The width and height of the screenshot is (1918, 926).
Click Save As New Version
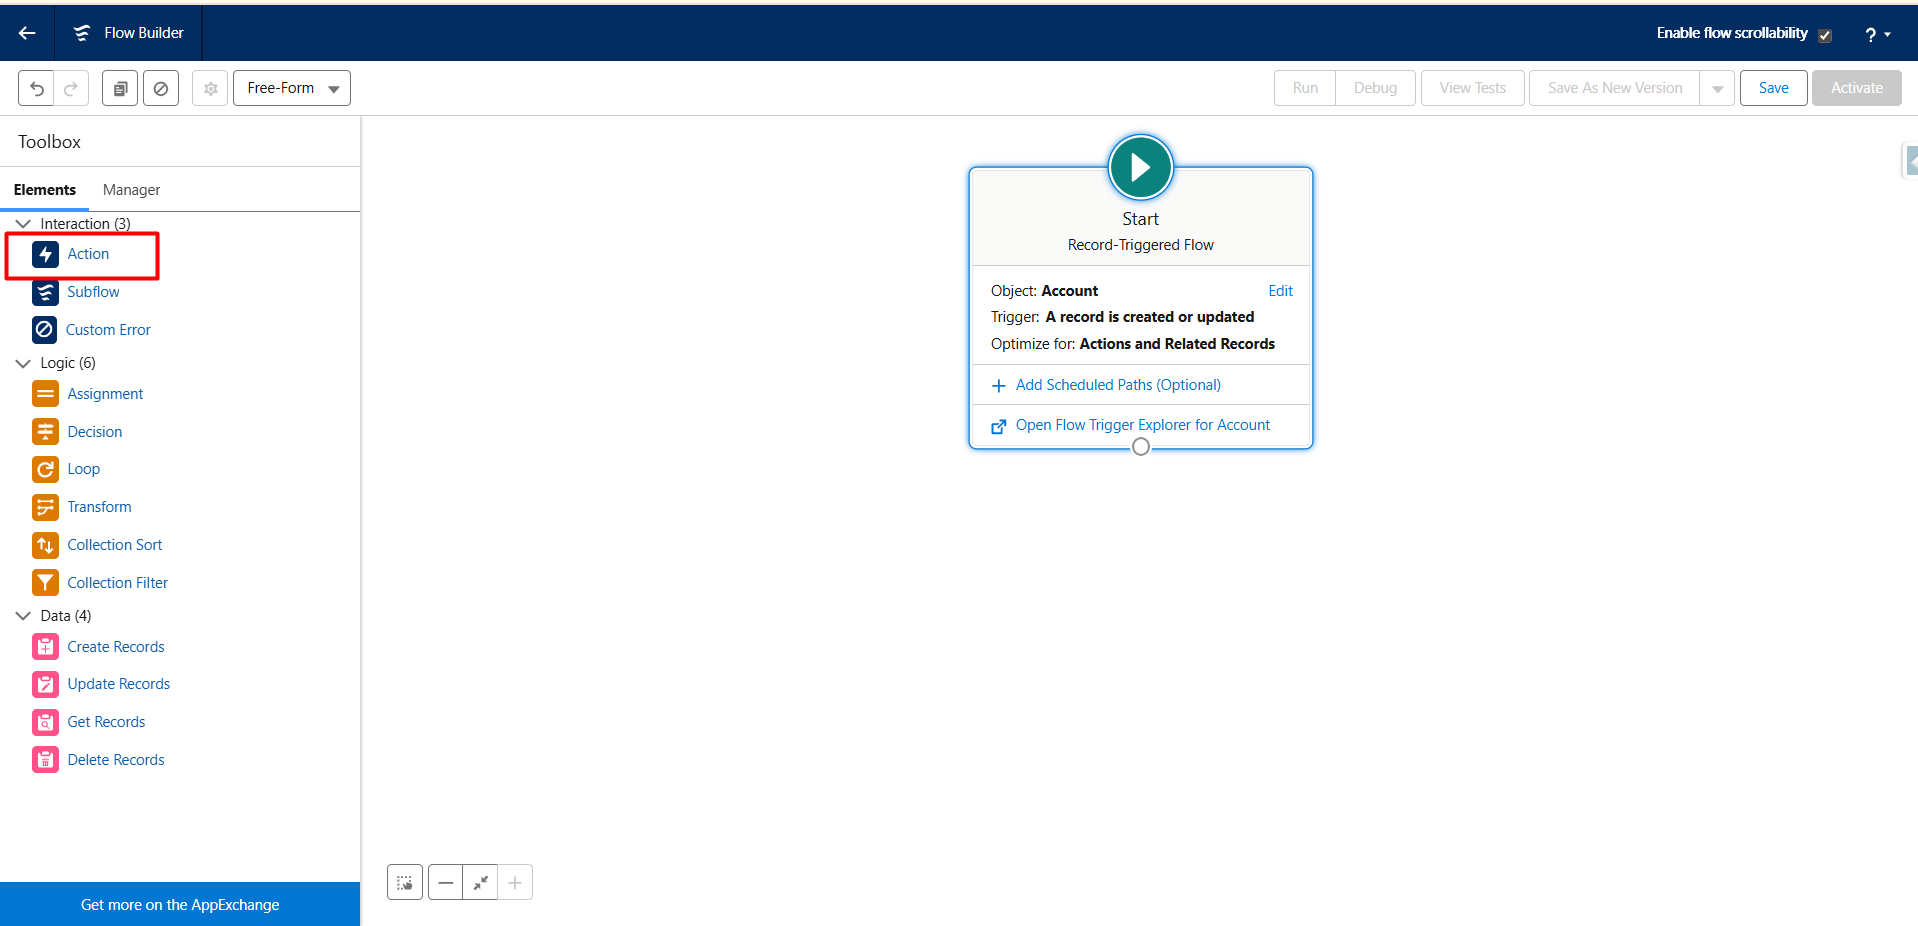(1615, 88)
